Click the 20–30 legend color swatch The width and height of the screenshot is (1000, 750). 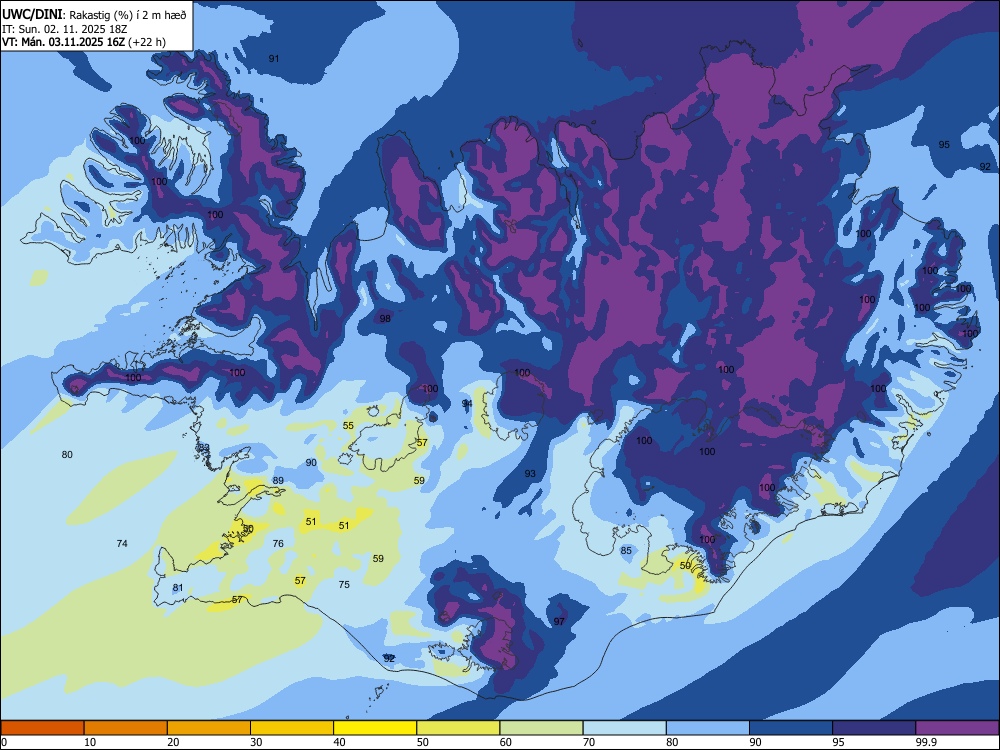click(x=209, y=728)
